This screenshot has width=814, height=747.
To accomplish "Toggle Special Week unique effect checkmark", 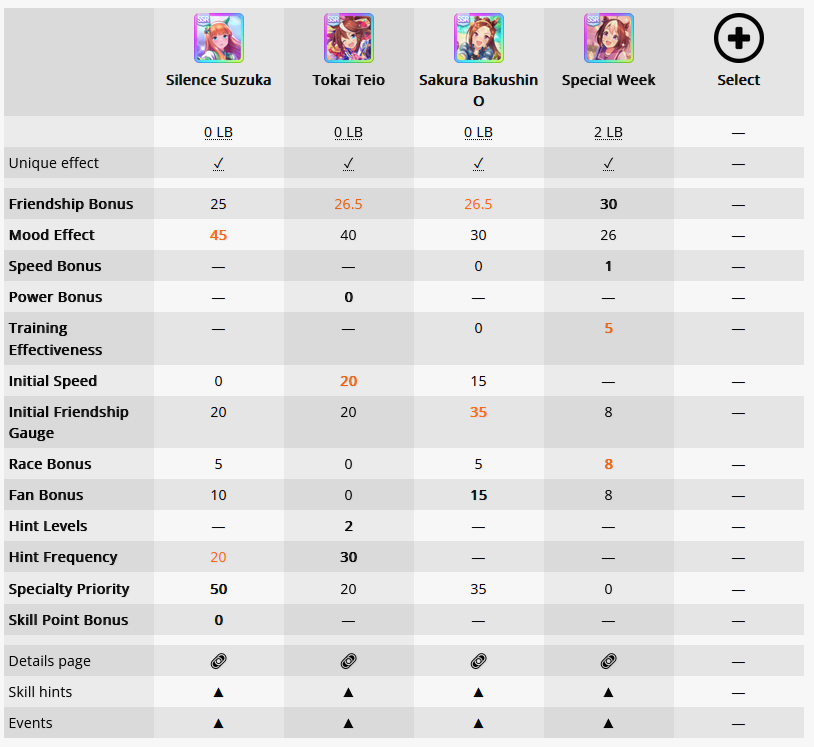I will (608, 164).
